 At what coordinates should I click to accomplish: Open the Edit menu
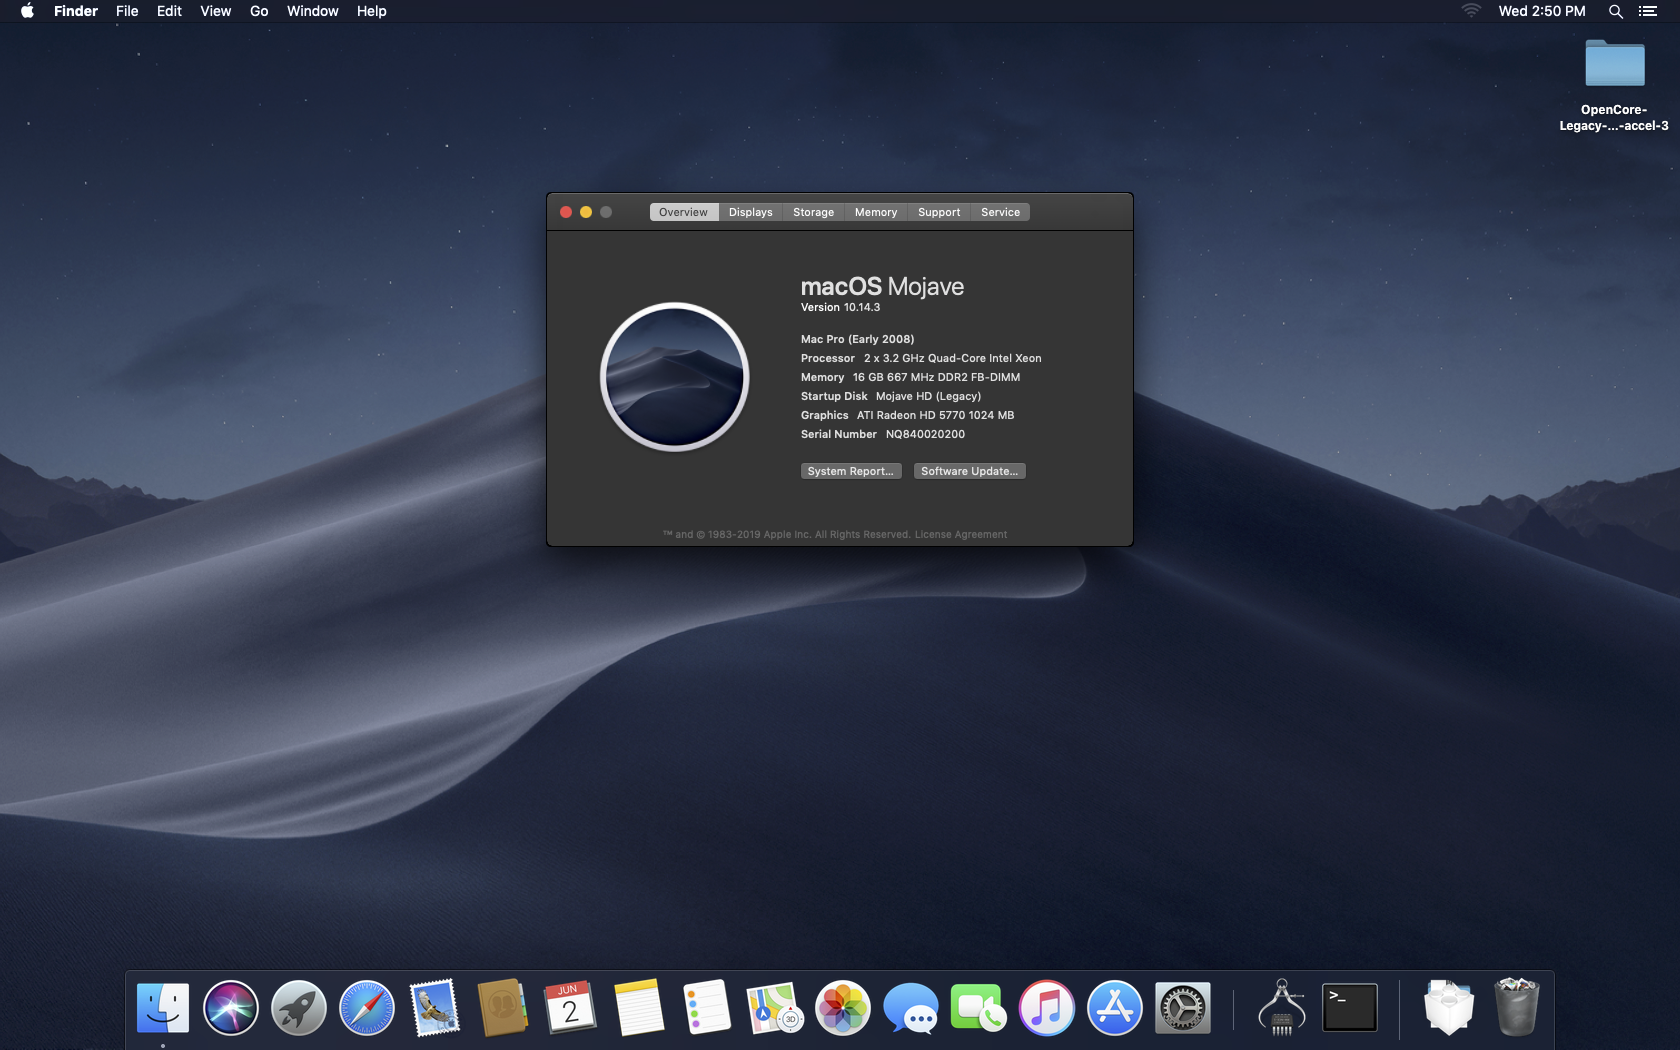click(x=169, y=11)
